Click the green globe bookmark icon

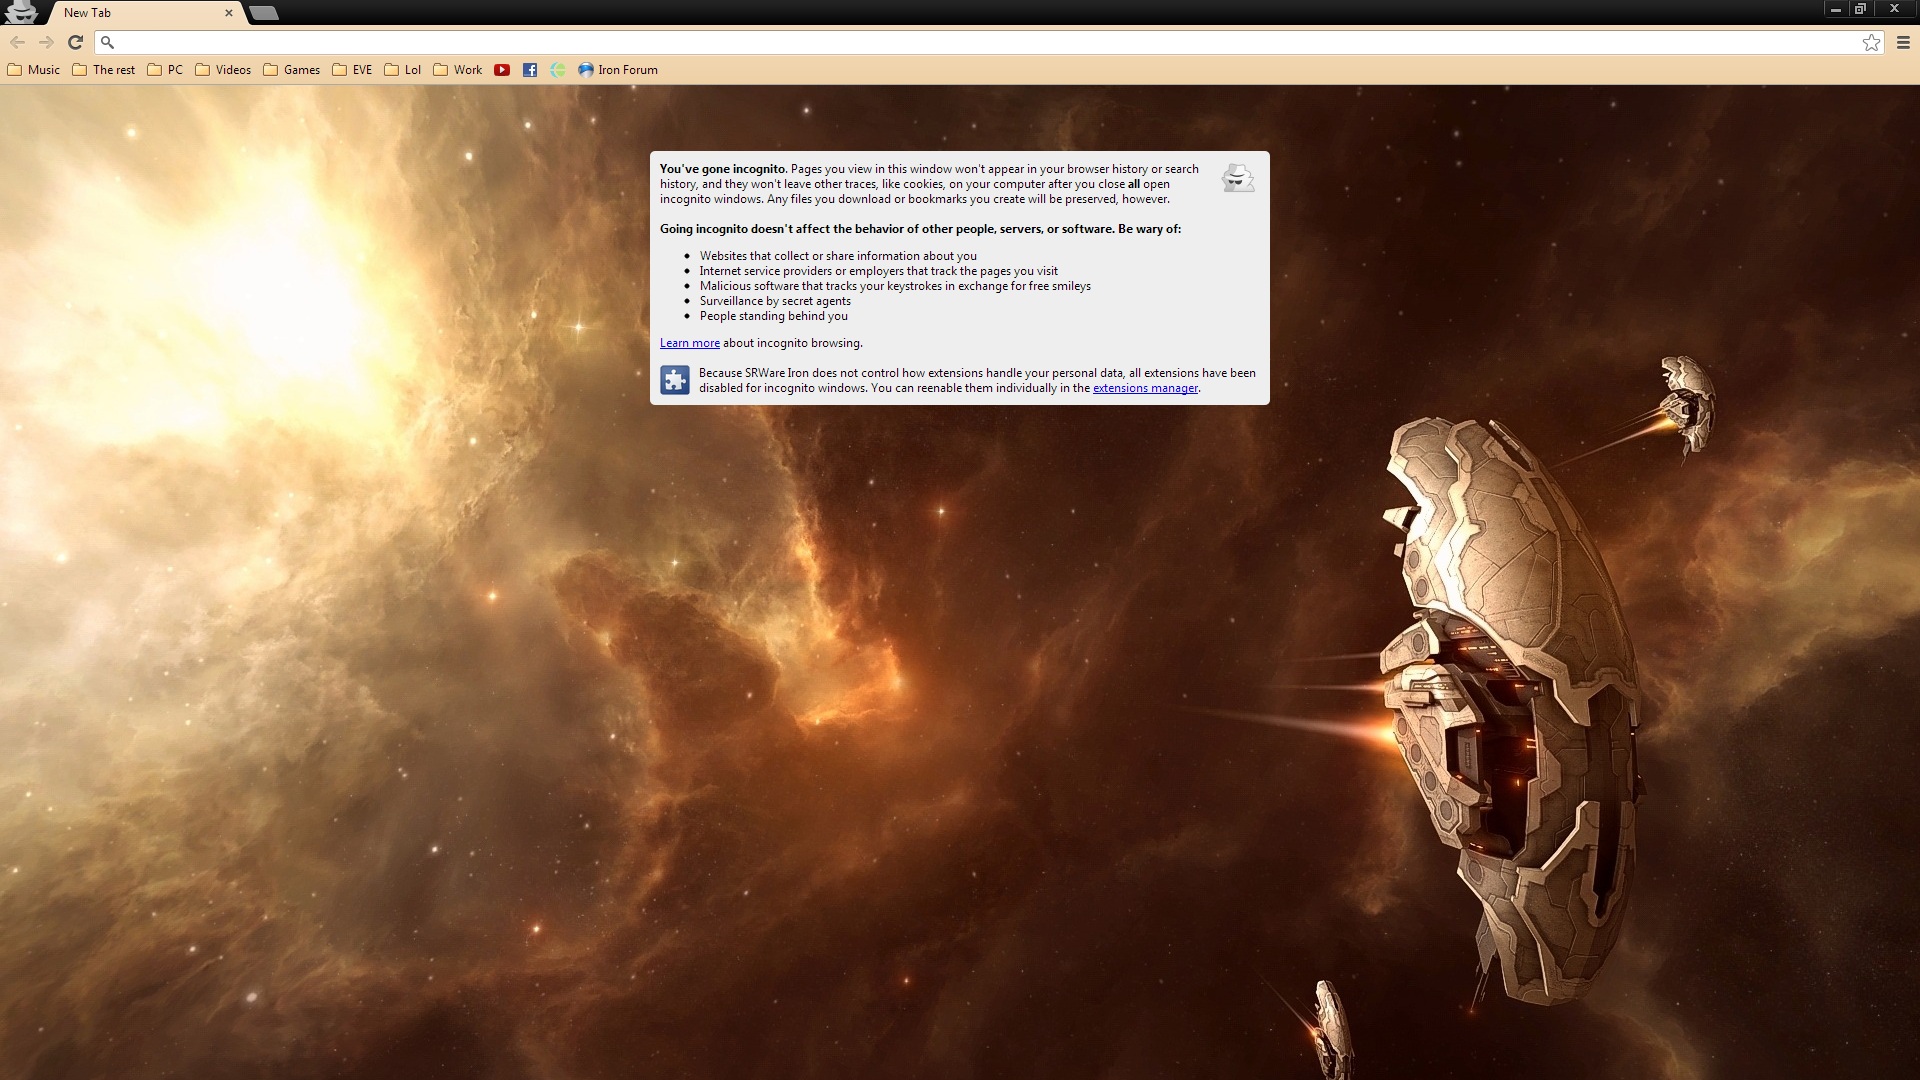tap(558, 70)
